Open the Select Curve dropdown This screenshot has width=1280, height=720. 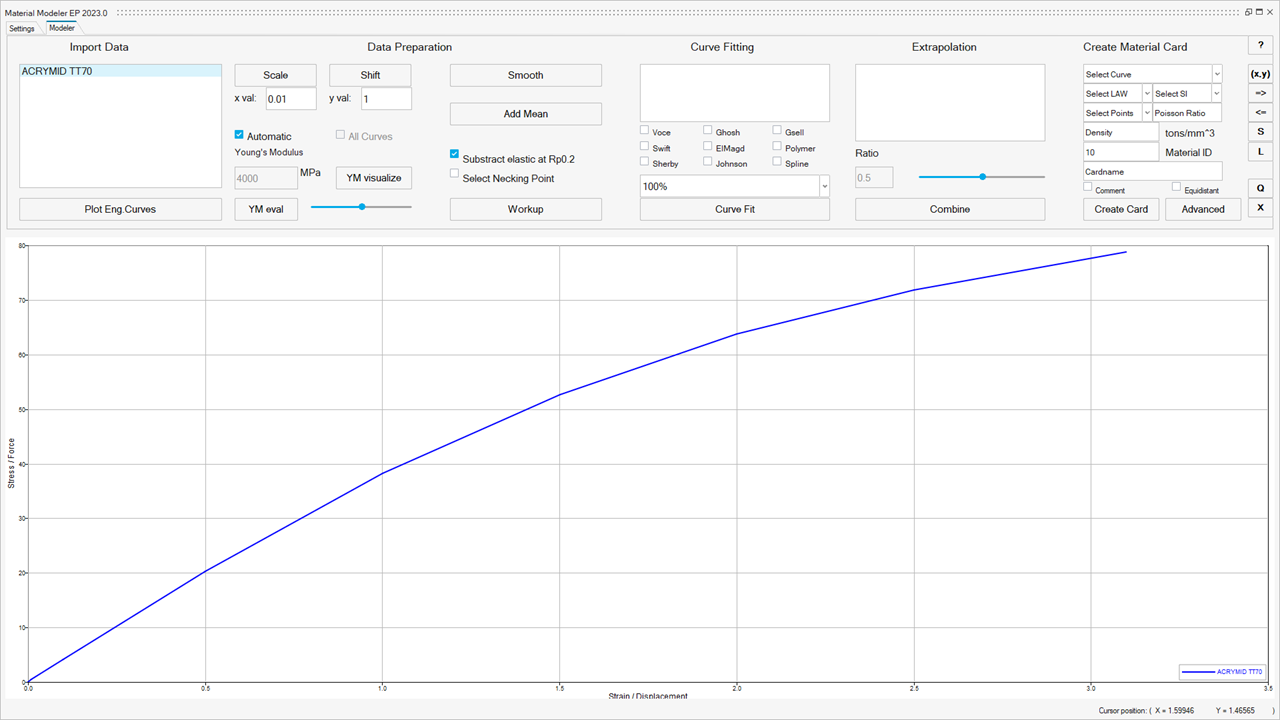click(x=1152, y=74)
